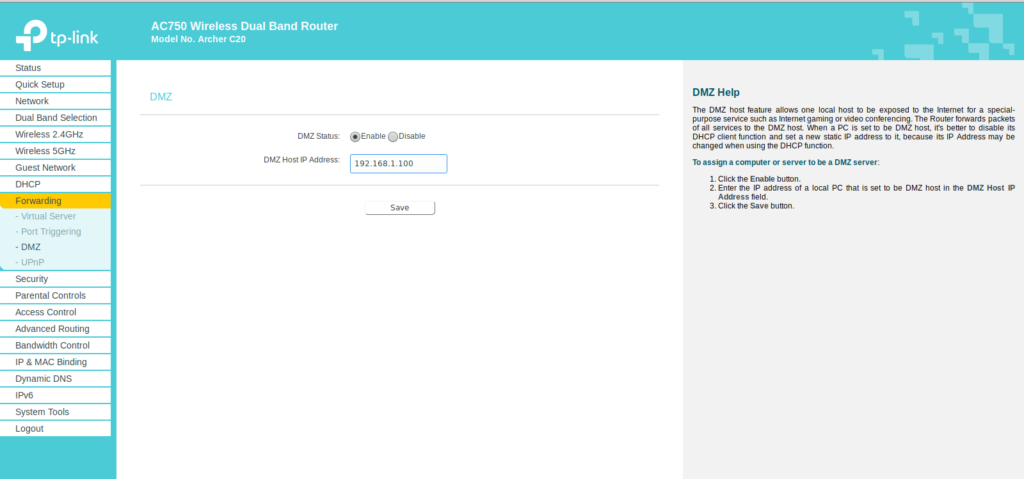Open the Status menu item
The height and width of the screenshot is (479, 1024).
point(28,68)
